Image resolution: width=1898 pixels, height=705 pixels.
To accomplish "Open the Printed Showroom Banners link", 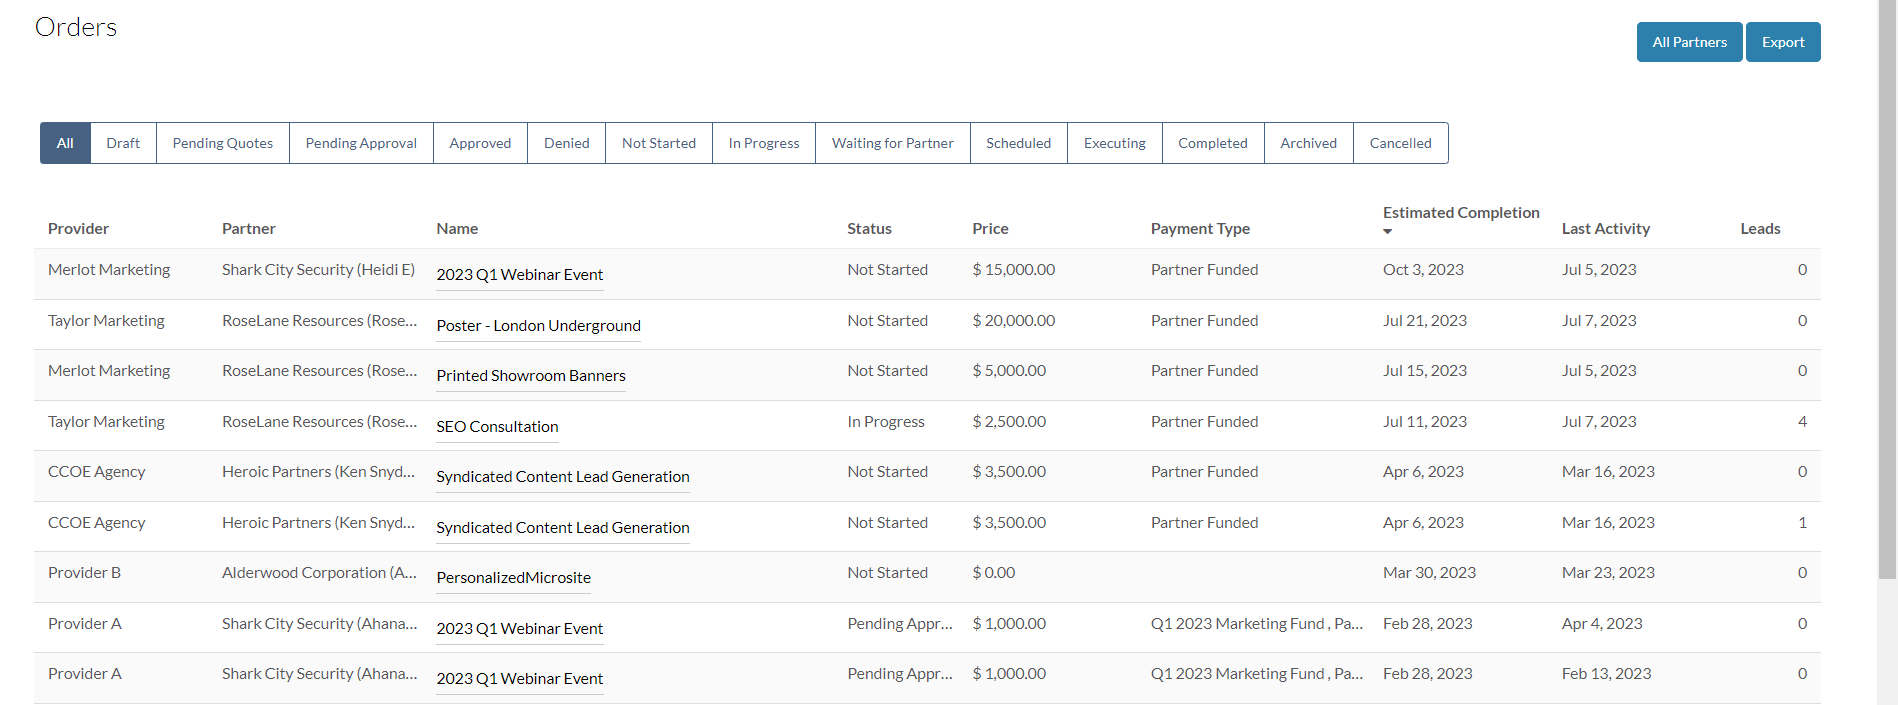I will 531,376.
